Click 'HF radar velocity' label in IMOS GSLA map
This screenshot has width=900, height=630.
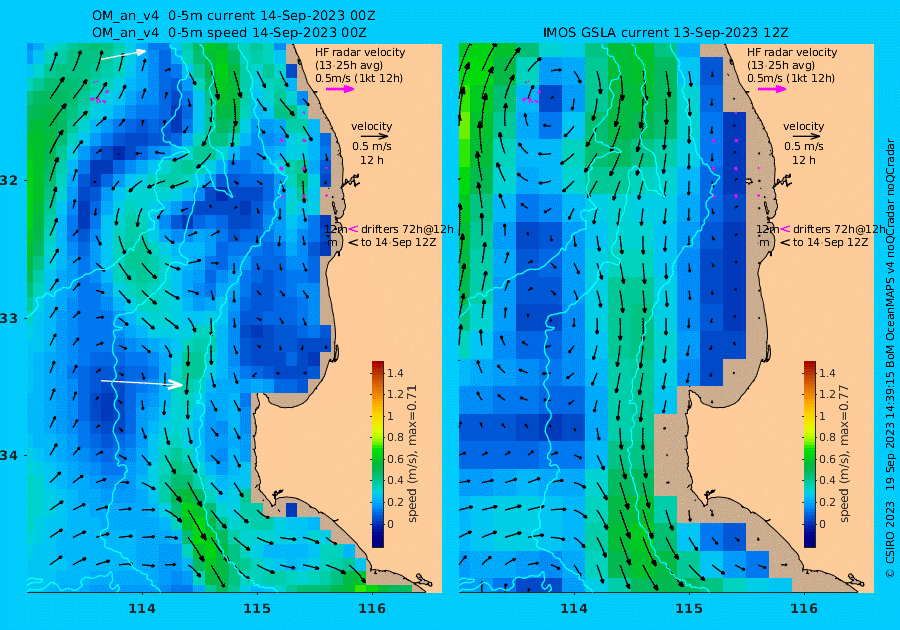[x=792, y=52]
